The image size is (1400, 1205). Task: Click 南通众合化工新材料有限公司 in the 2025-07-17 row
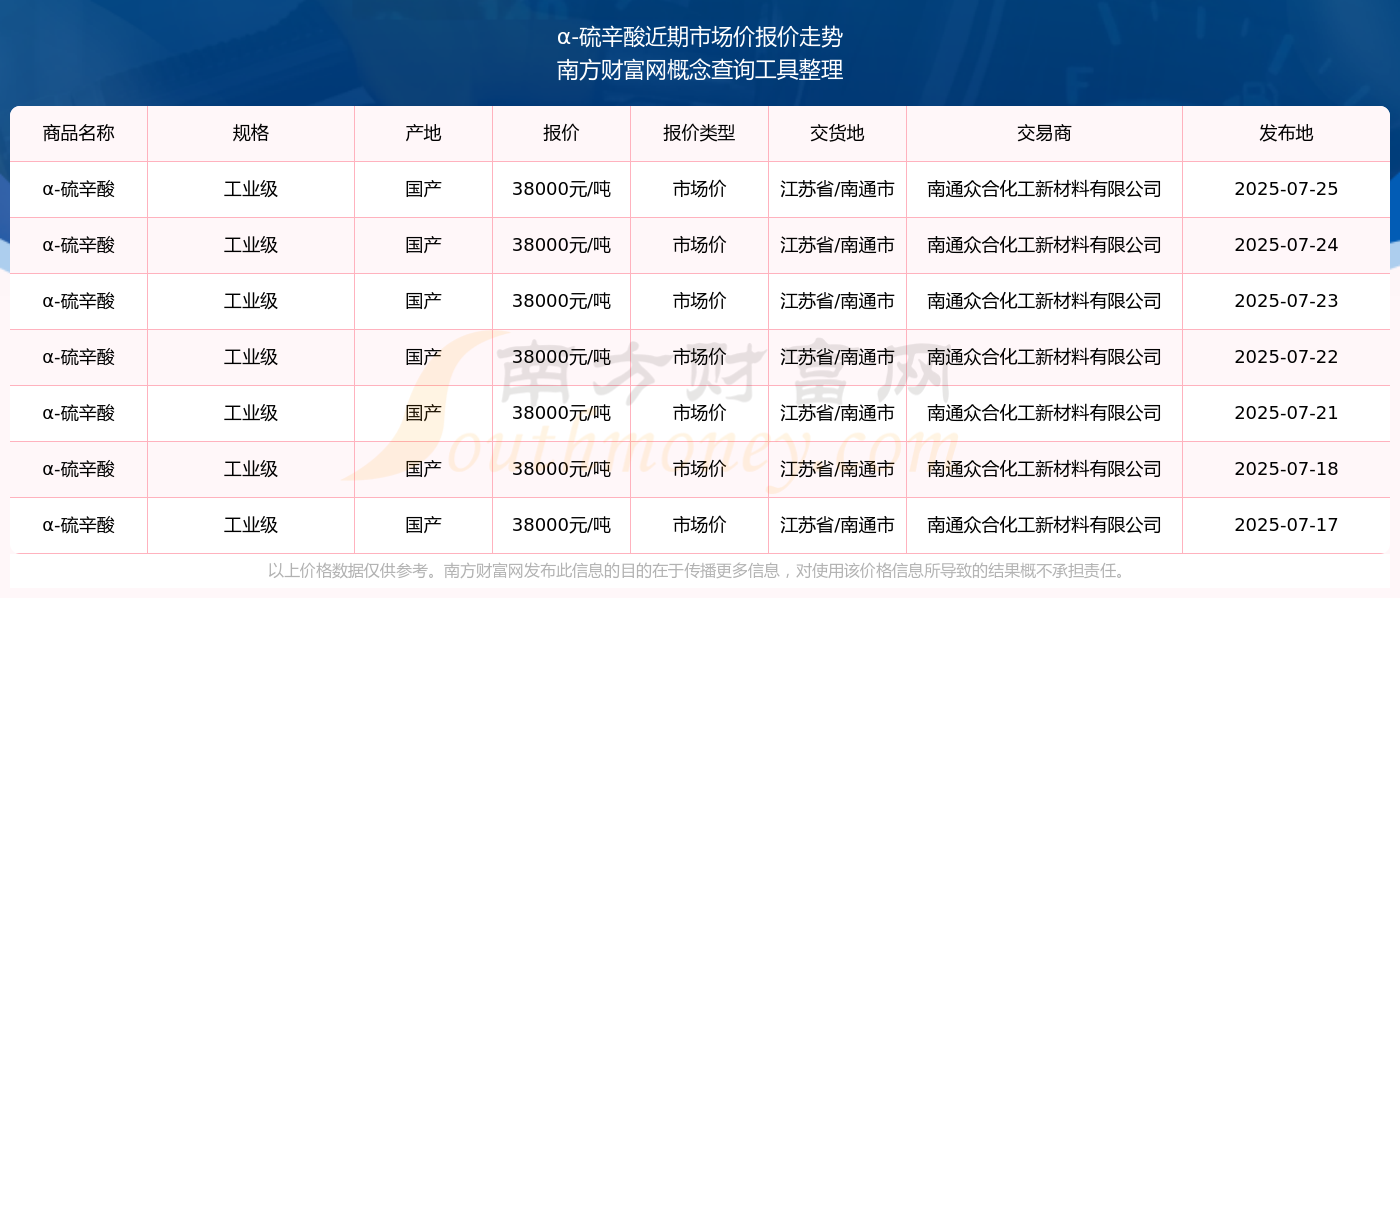point(1044,525)
